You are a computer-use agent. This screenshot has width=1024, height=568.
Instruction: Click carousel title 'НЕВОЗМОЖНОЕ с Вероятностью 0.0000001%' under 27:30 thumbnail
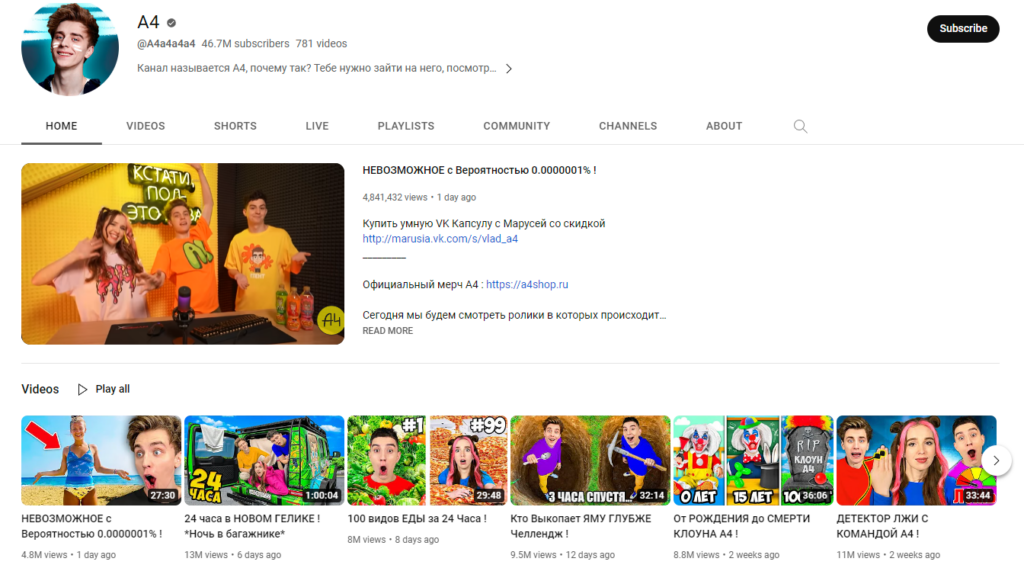coord(91,526)
